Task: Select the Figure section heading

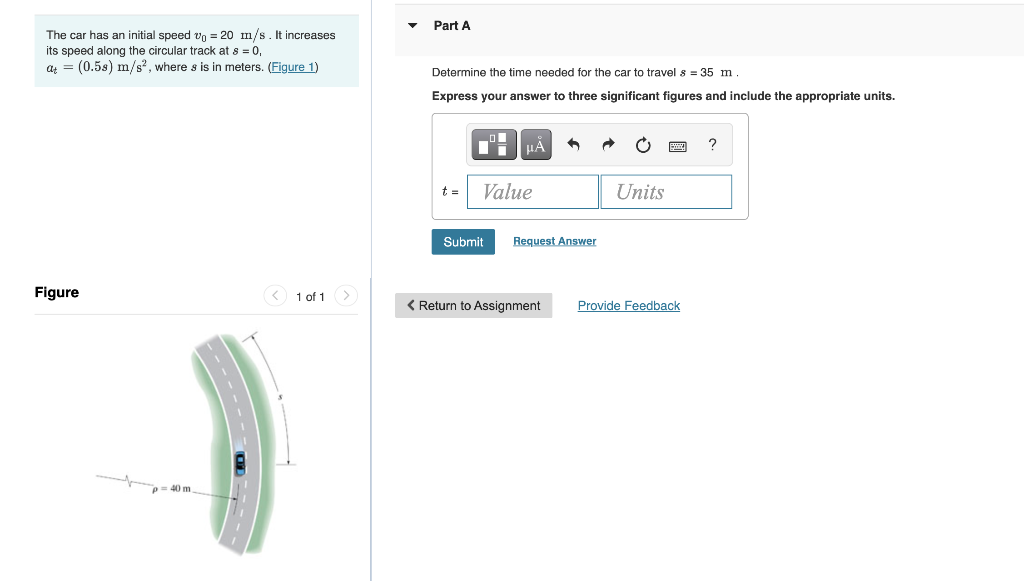Action: click(56, 292)
